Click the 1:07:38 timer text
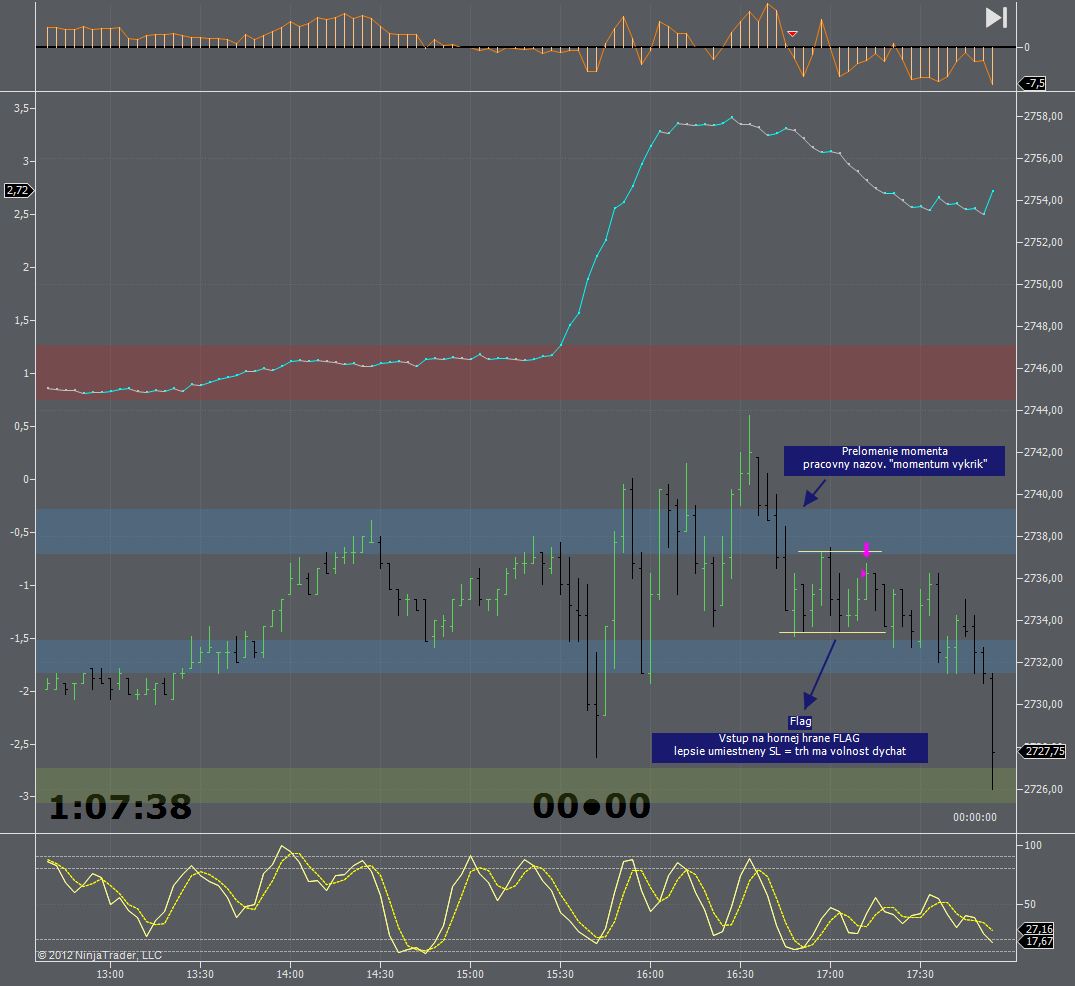1075x986 pixels. point(120,807)
